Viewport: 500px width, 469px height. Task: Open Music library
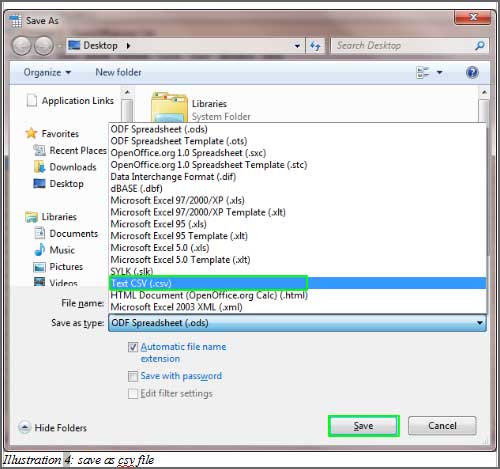pos(62,250)
